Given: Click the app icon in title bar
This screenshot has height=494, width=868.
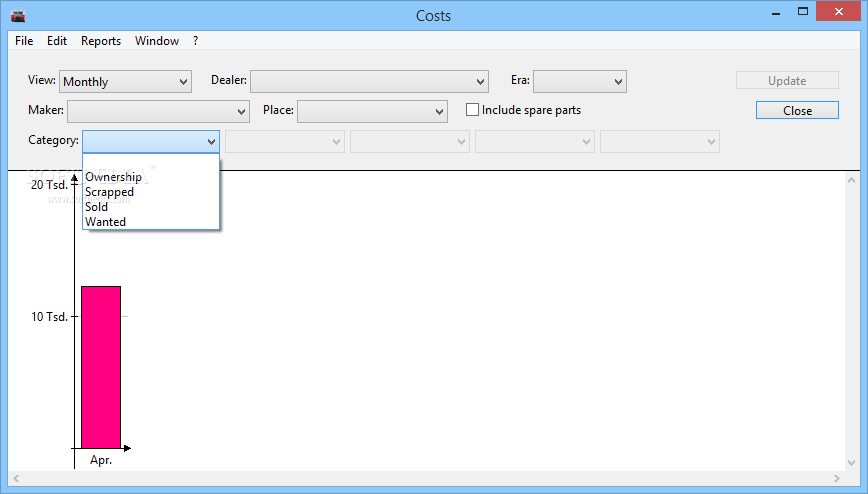Looking at the screenshot, I should (18, 16).
